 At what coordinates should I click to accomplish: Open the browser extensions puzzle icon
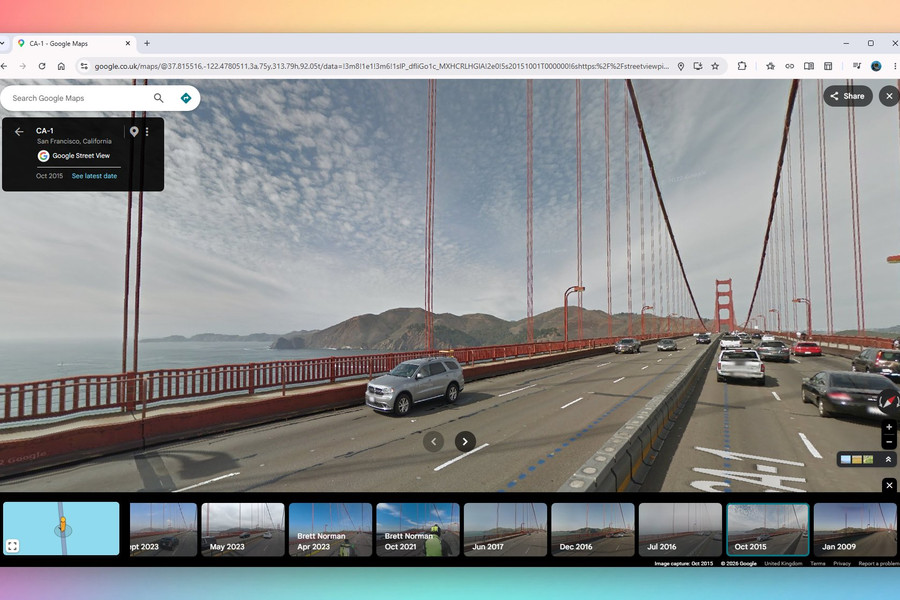pyautogui.click(x=742, y=66)
